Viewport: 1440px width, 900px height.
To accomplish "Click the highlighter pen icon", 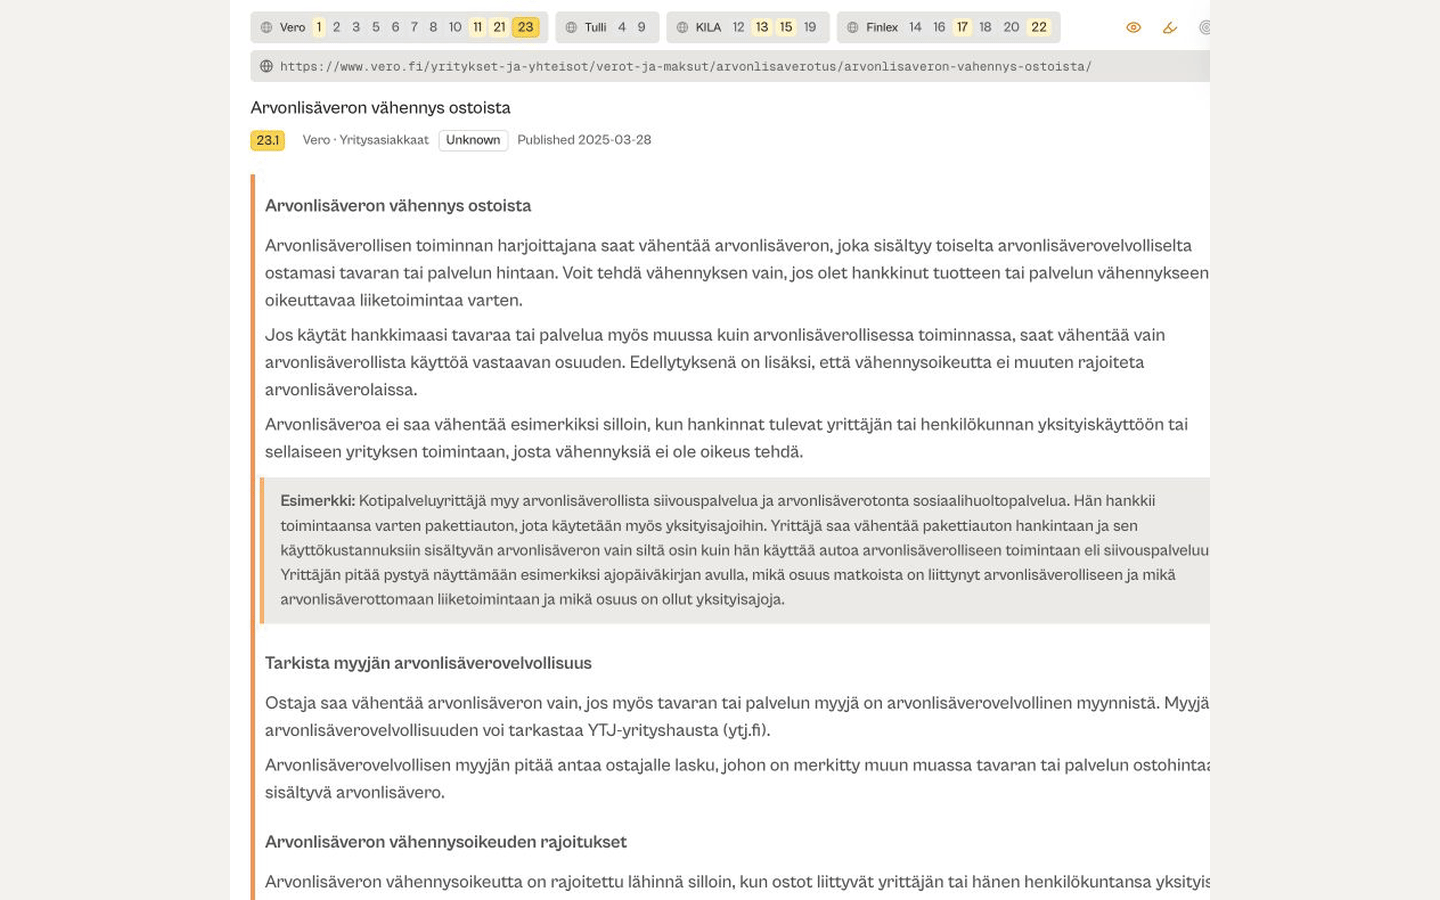I will 1170,28.
